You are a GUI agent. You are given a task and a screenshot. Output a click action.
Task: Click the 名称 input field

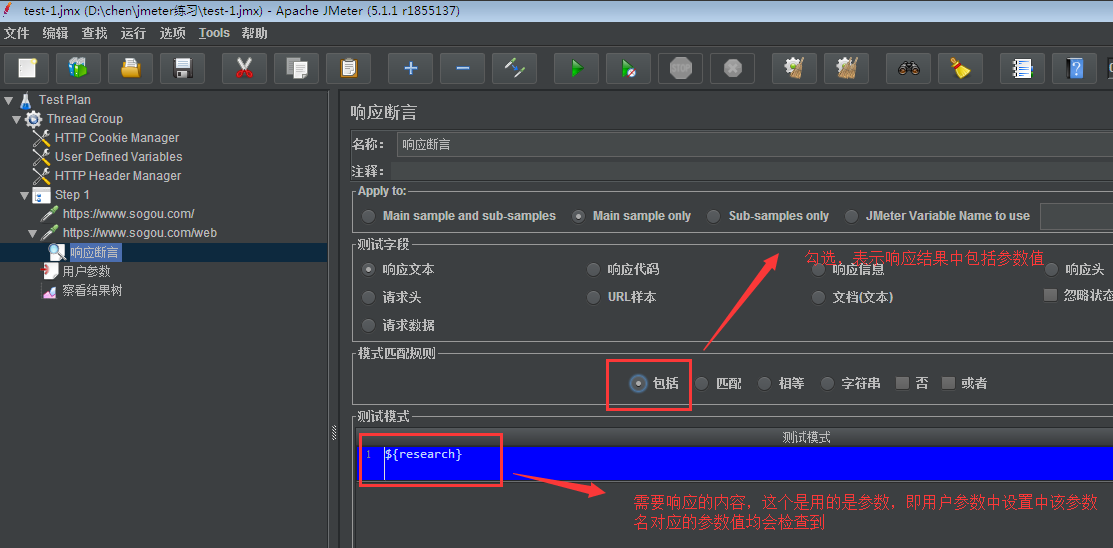[x=755, y=145]
